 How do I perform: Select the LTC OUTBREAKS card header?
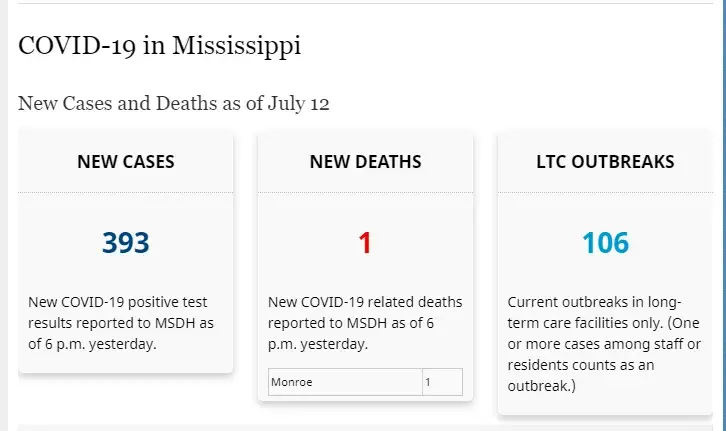click(x=605, y=161)
